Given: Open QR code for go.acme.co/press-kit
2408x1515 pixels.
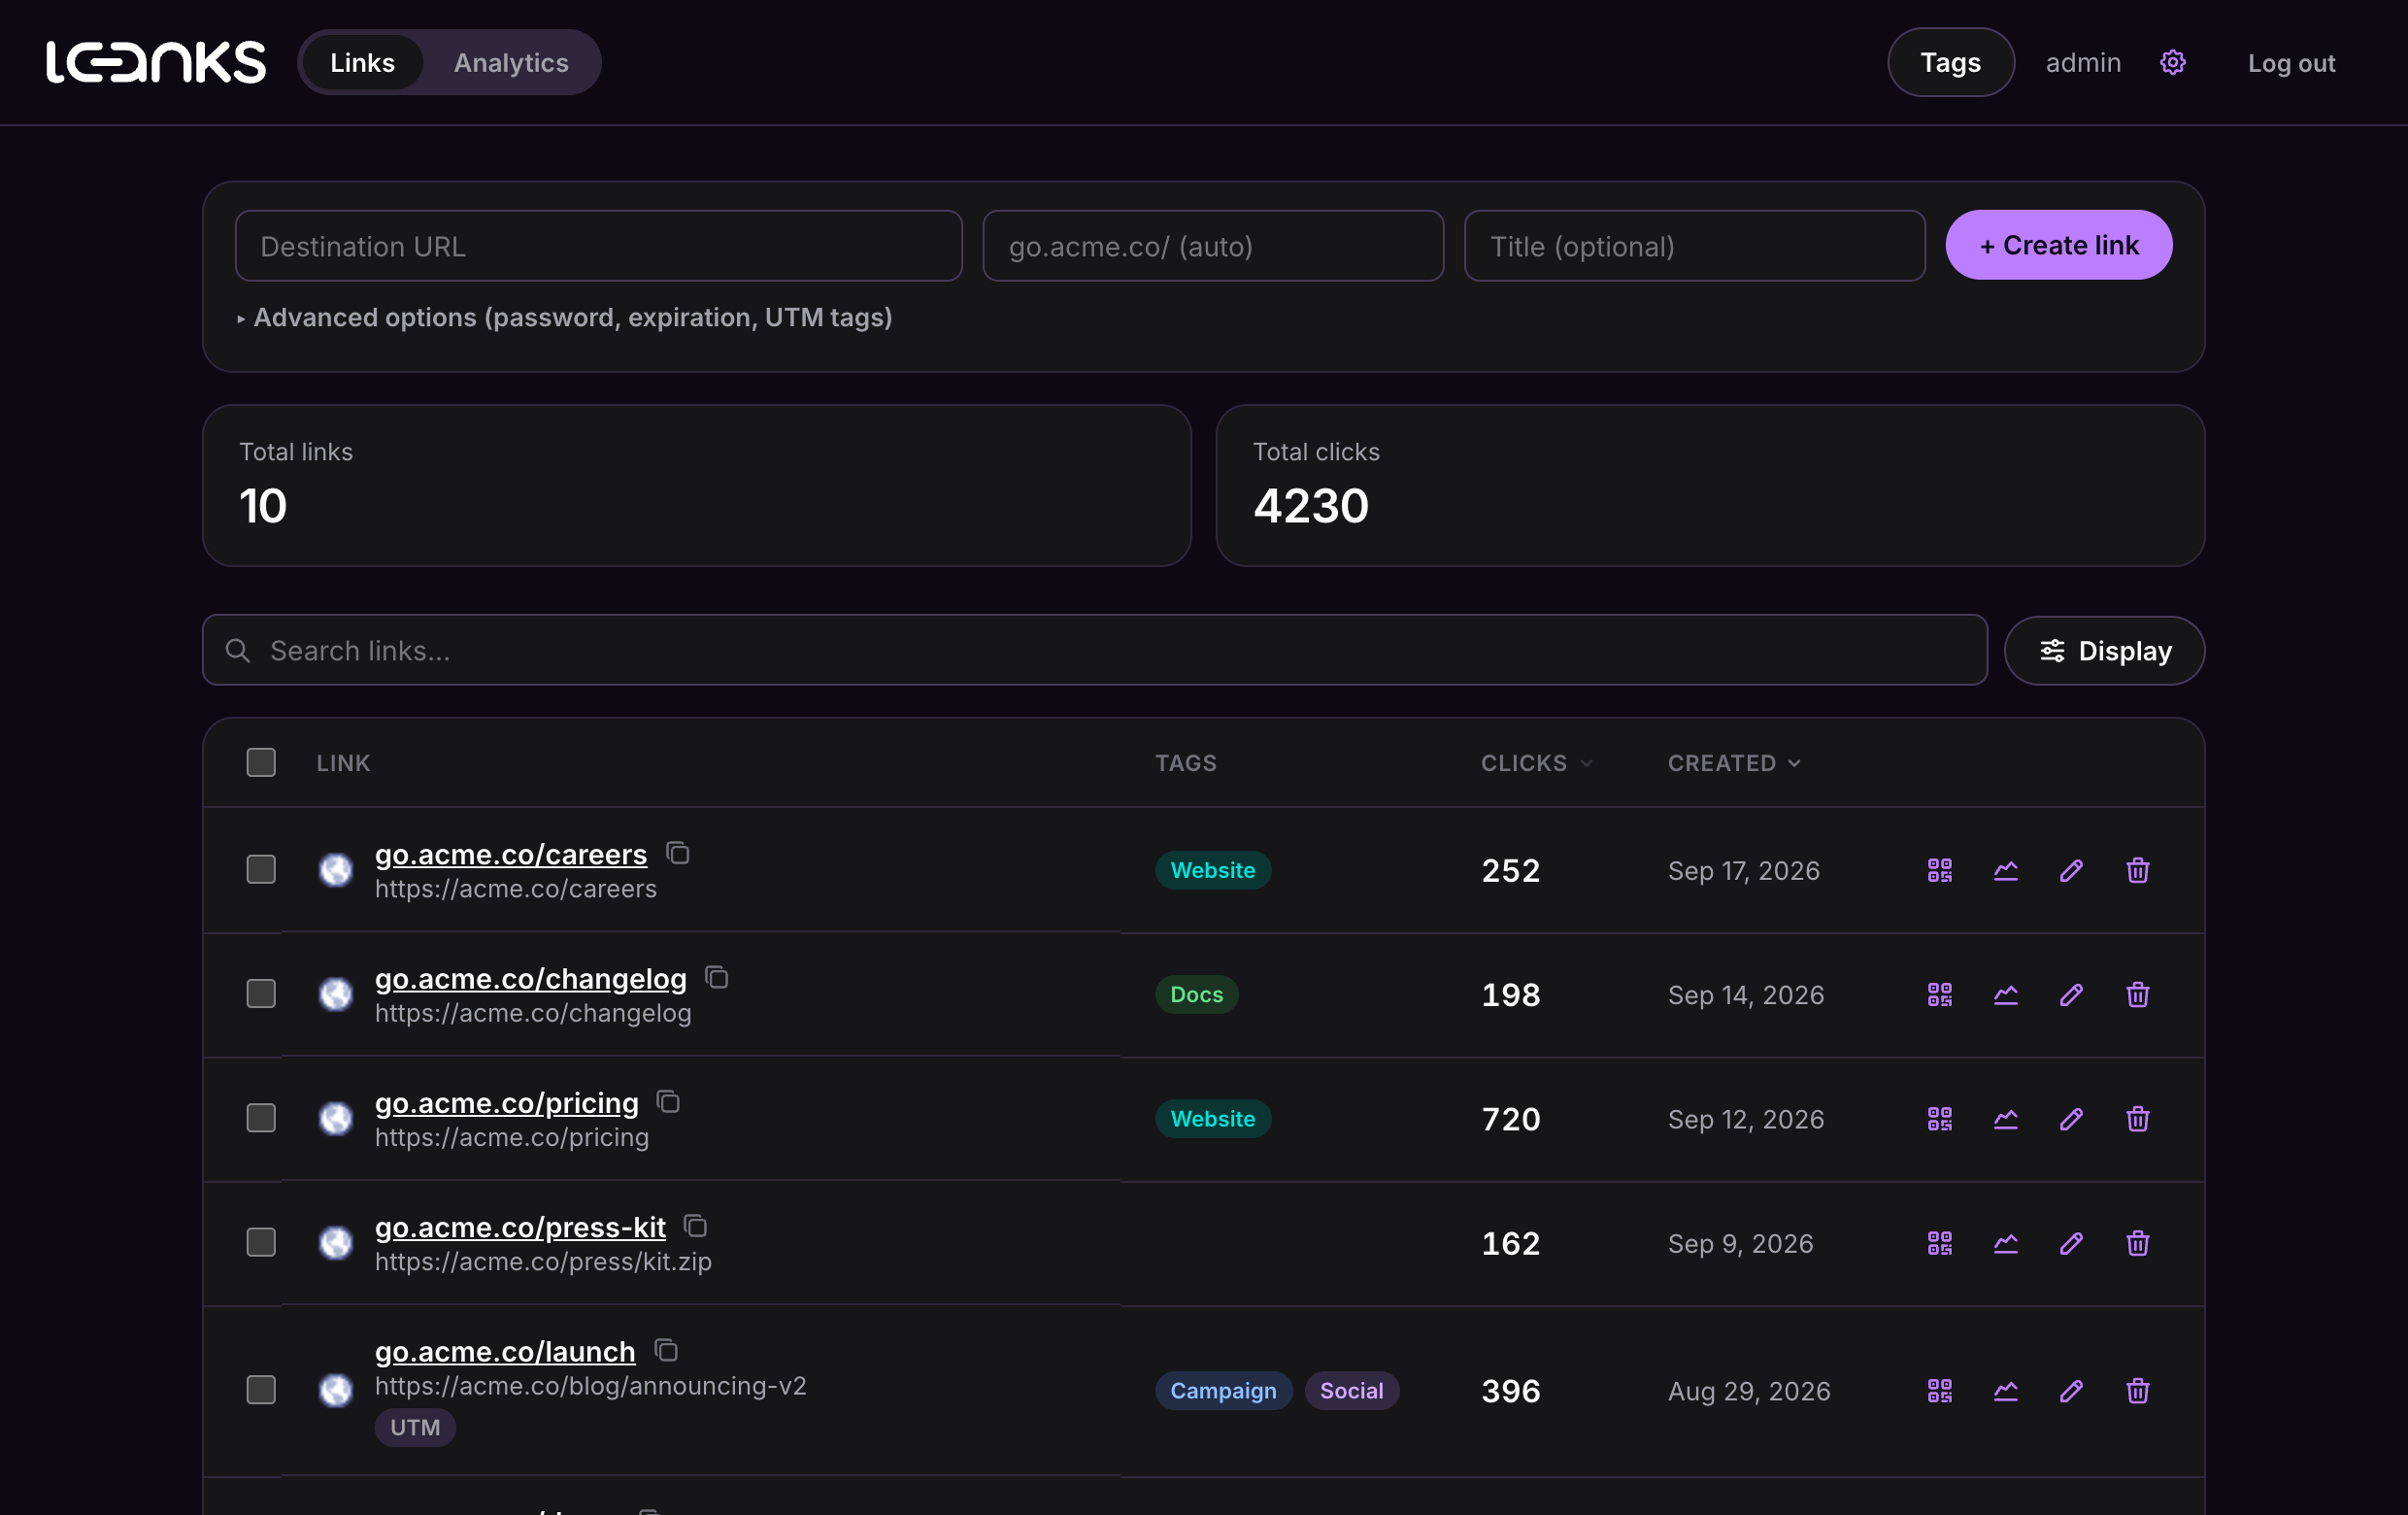Looking at the screenshot, I should point(1939,1243).
